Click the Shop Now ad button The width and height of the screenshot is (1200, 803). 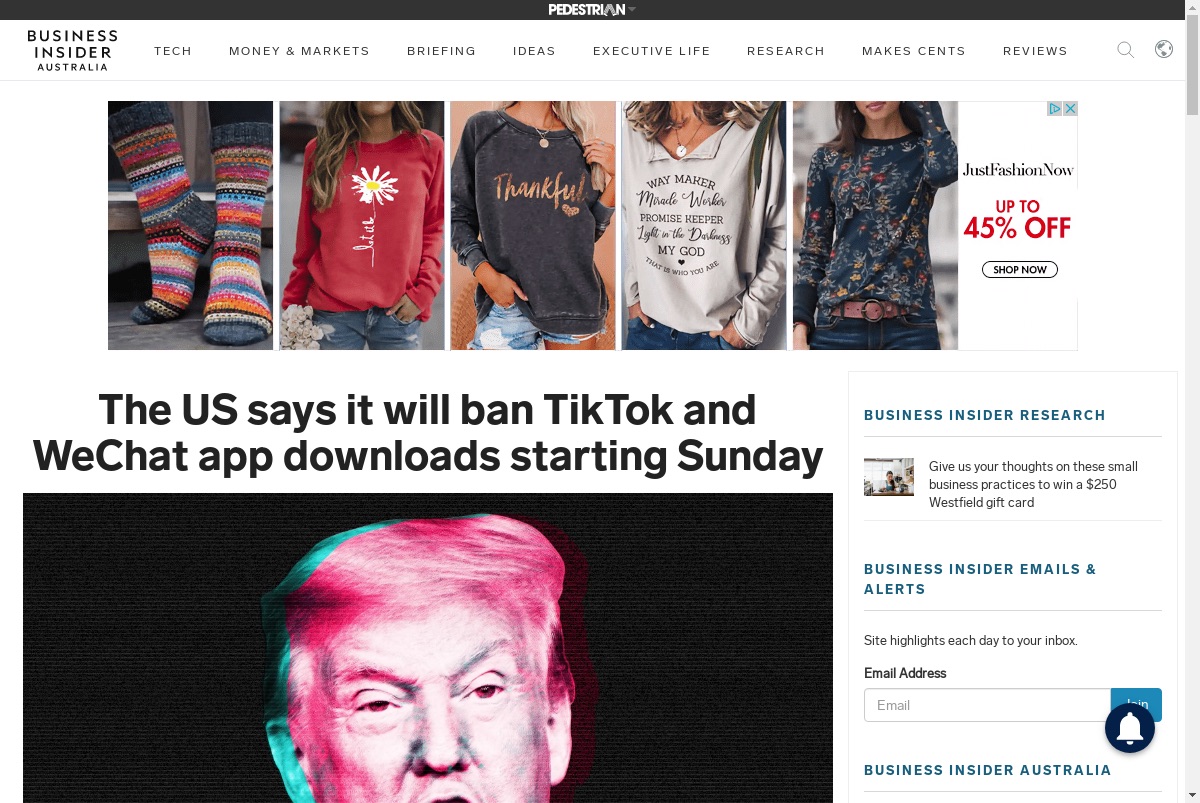[1019, 269]
